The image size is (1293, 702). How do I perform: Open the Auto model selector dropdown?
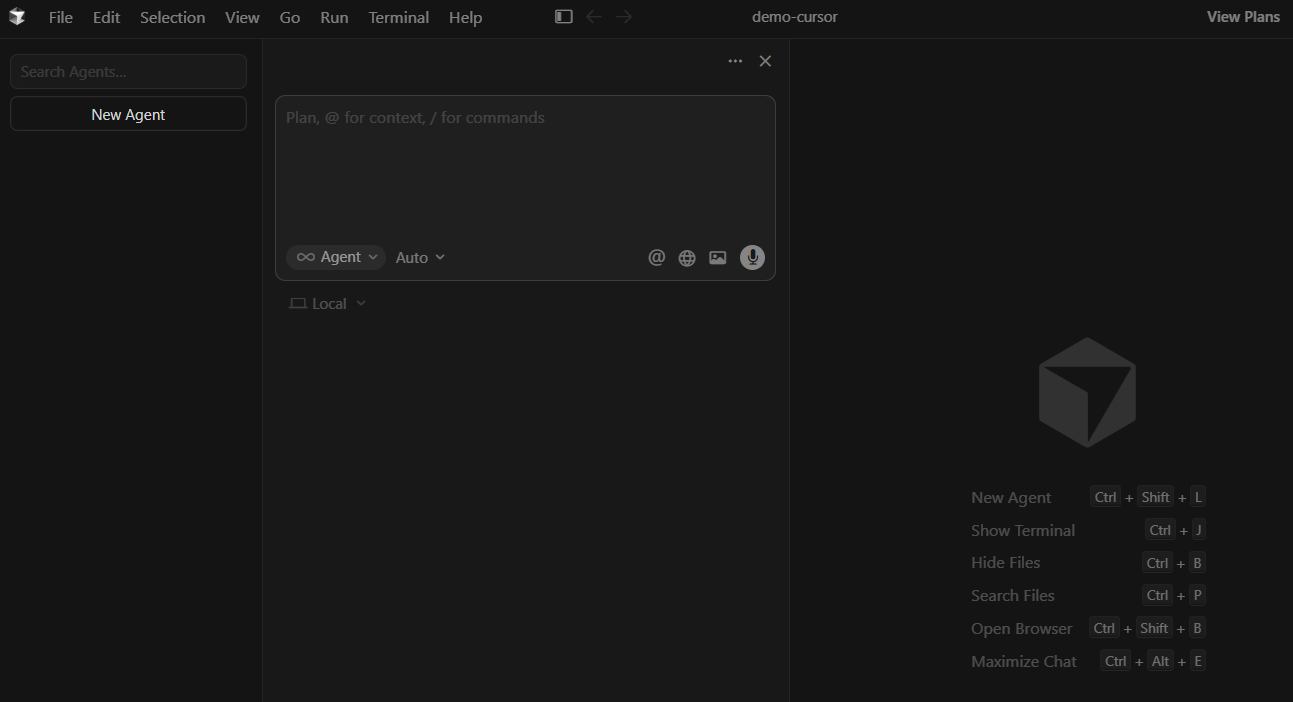tap(419, 257)
